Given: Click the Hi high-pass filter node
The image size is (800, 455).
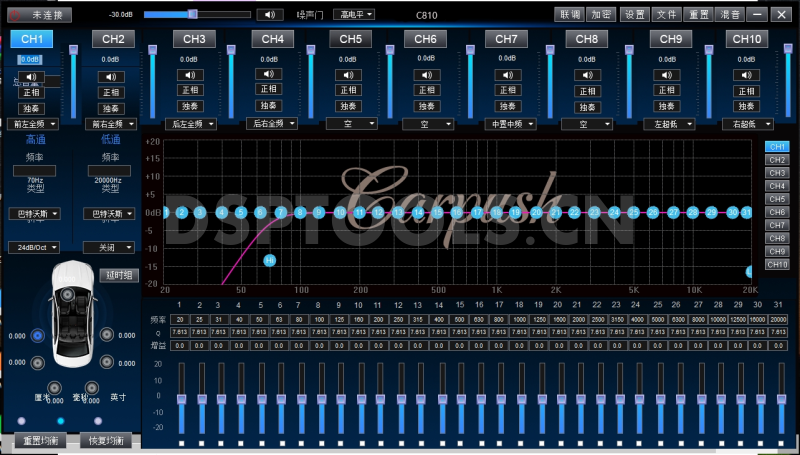Looking at the screenshot, I should click(x=269, y=260).
